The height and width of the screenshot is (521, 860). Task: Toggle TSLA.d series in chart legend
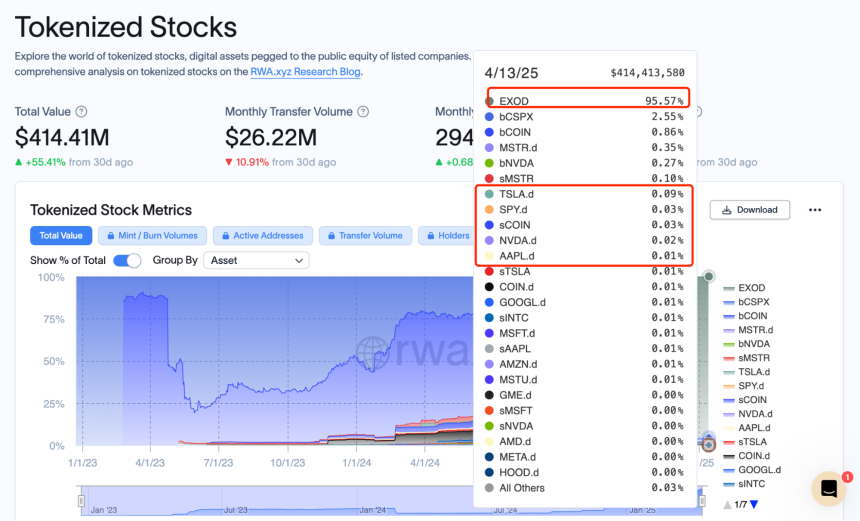point(747,372)
